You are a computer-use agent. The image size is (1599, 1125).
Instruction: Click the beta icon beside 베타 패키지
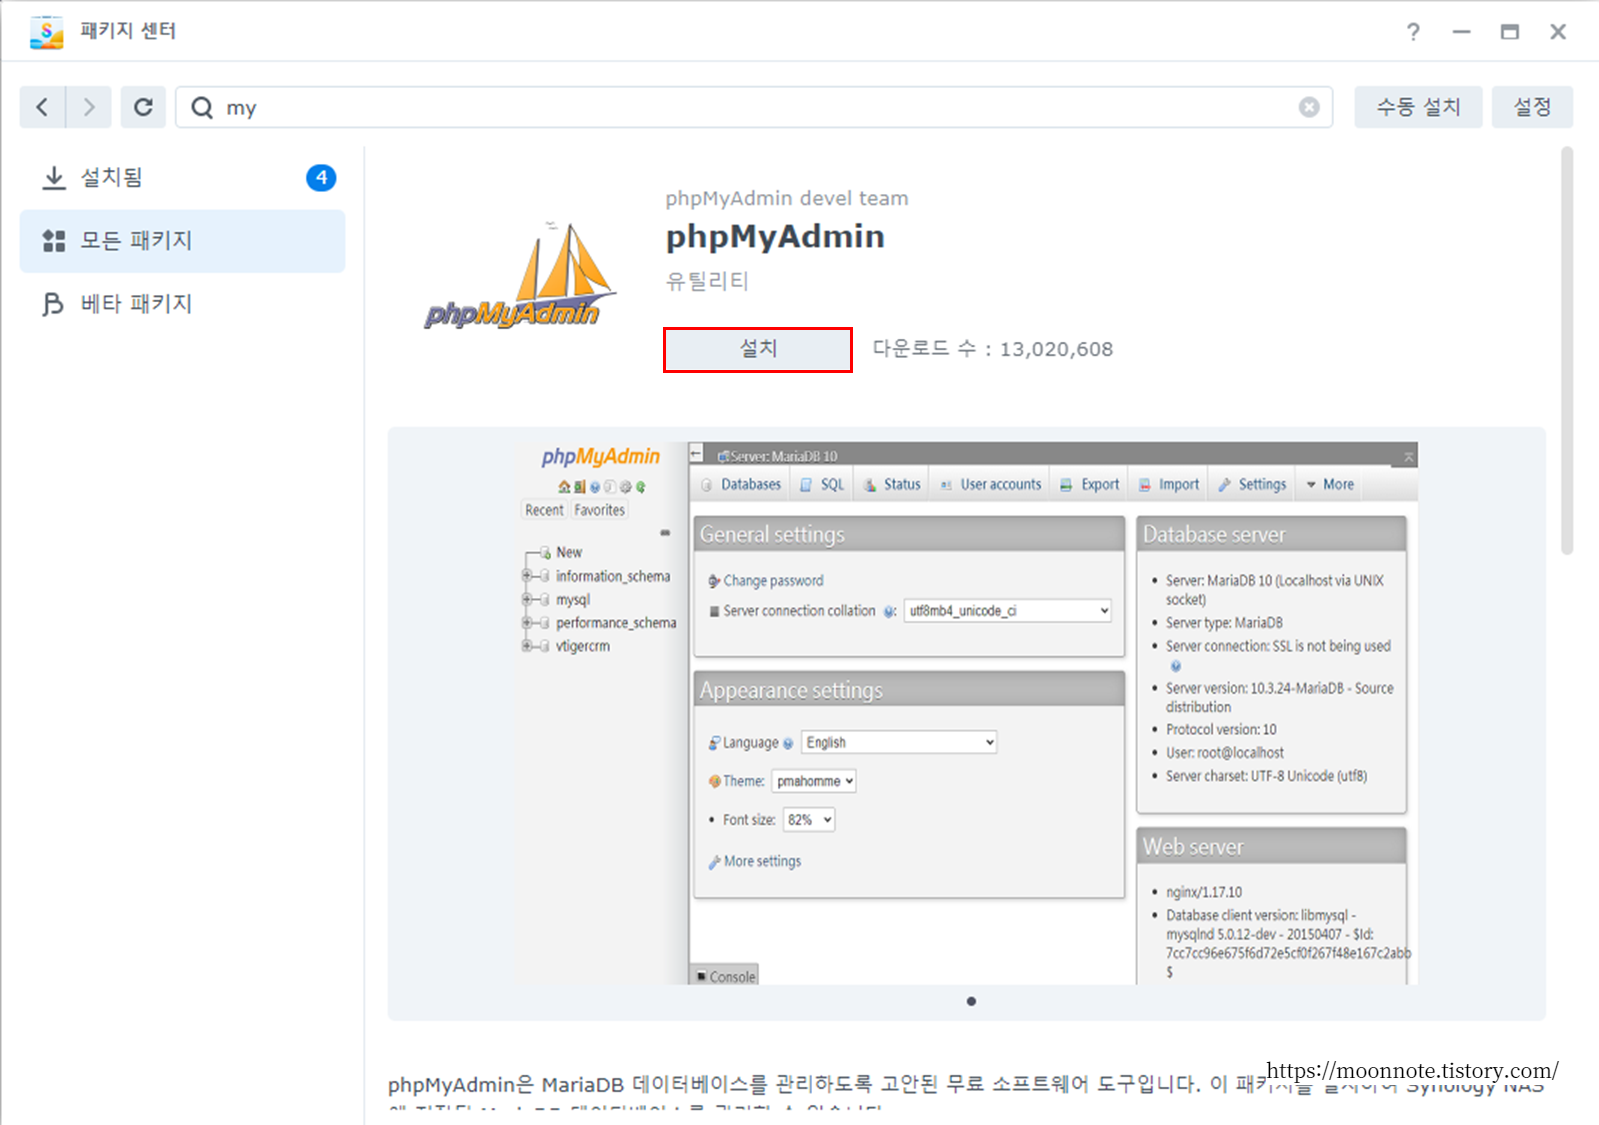tap(53, 304)
